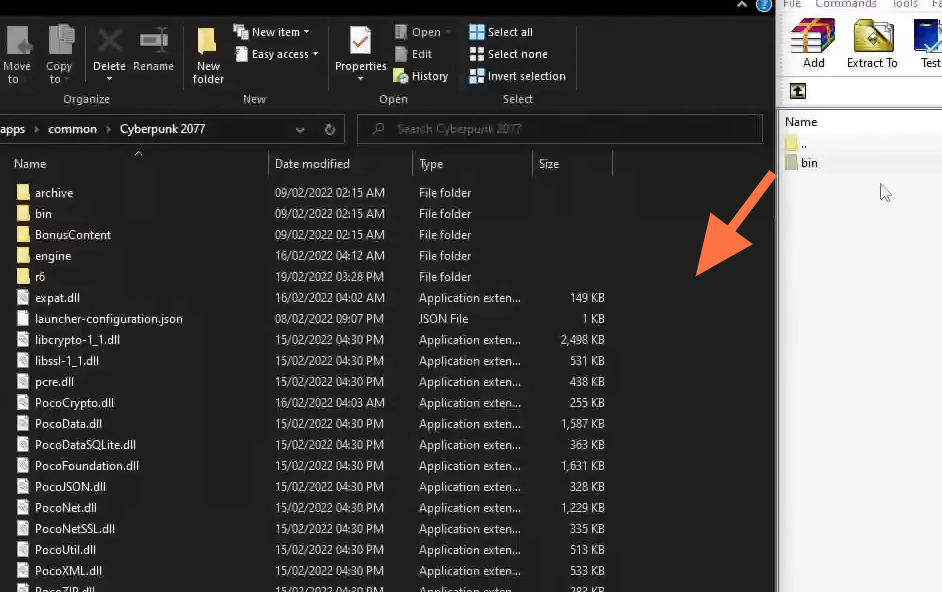The width and height of the screenshot is (942, 592).
Task: Select the archive folder
Action: tap(53, 193)
